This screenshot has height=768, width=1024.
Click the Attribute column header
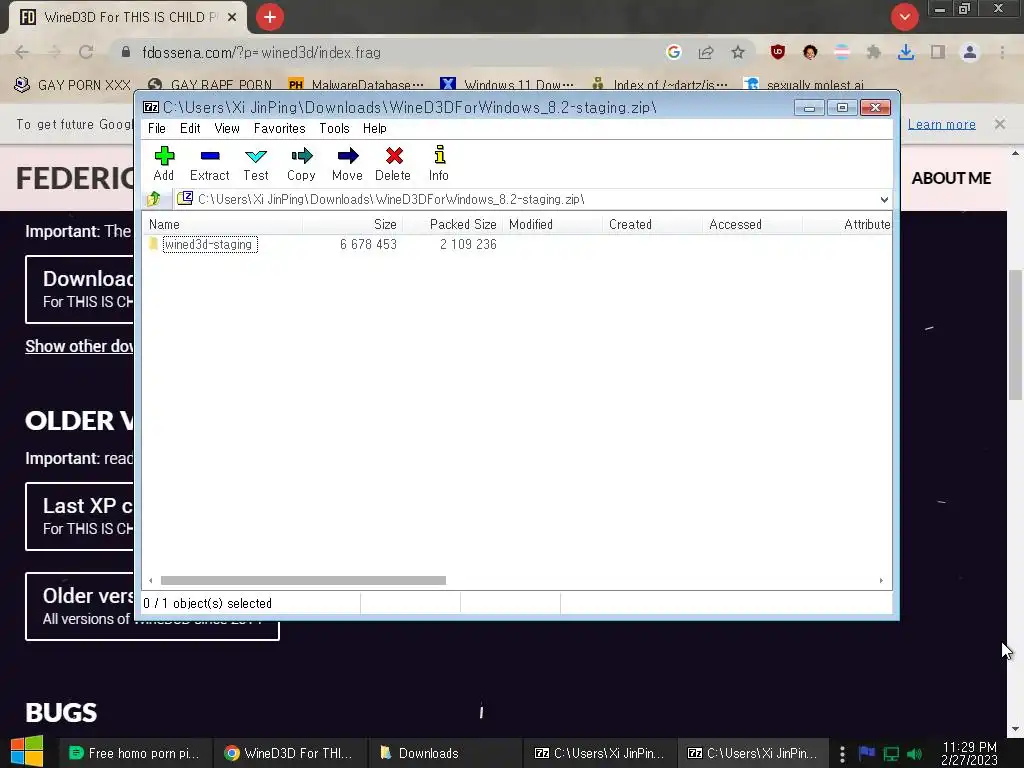click(x=848, y=225)
